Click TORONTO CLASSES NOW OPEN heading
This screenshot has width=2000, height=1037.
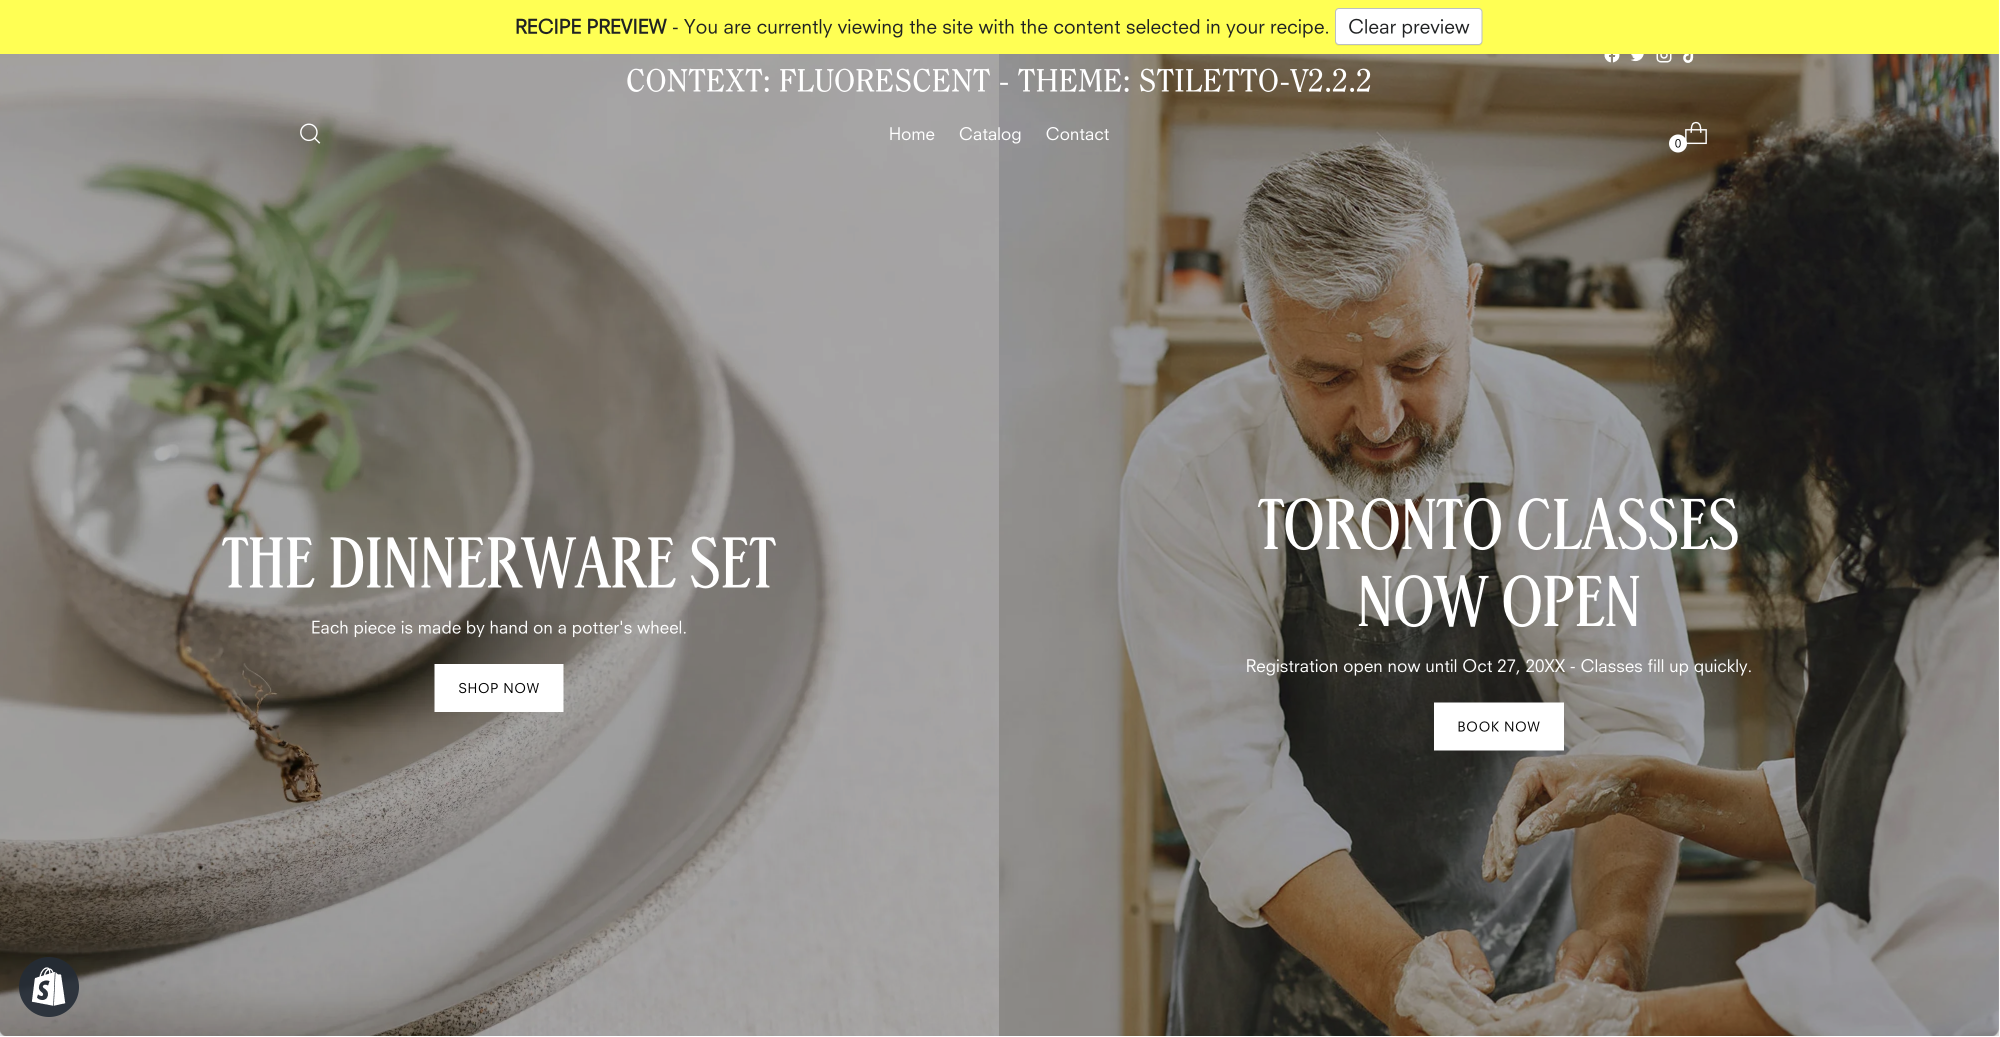click(x=1498, y=563)
